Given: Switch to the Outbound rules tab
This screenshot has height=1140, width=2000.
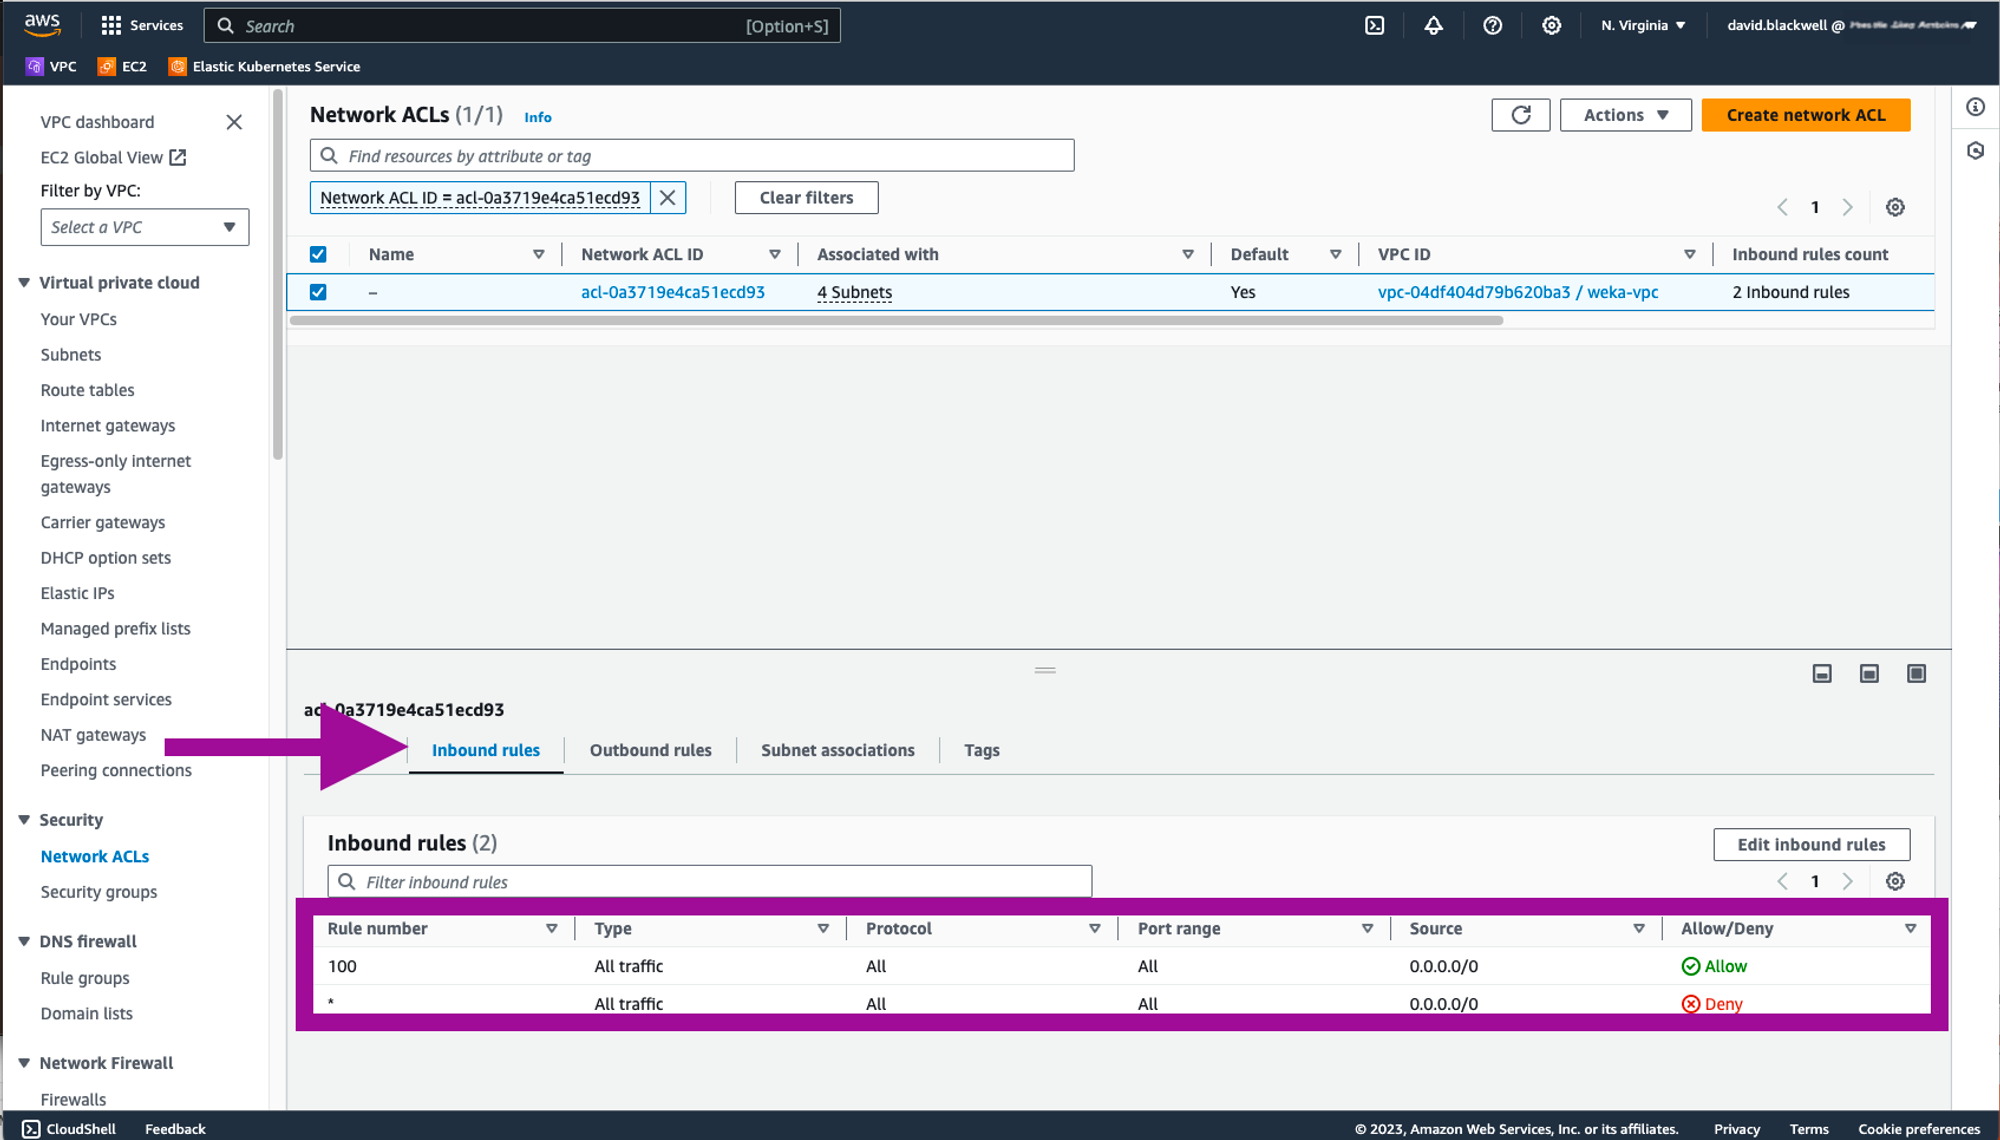Looking at the screenshot, I should pyautogui.click(x=650, y=750).
